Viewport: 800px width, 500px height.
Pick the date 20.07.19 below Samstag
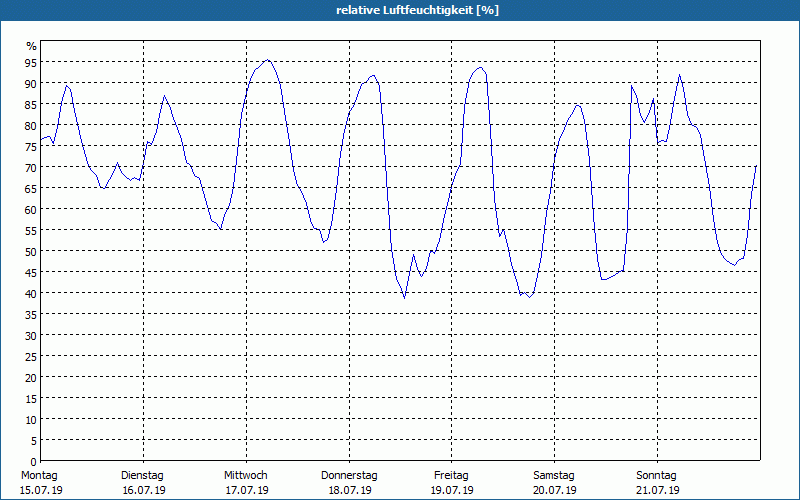pyautogui.click(x=554, y=490)
